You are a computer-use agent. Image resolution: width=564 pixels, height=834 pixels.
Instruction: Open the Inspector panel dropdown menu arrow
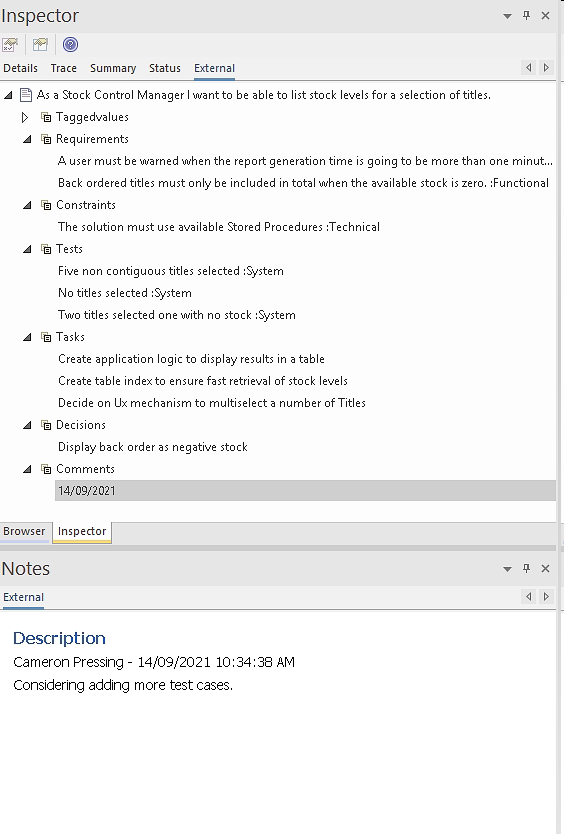pyautogui.click(x=508, y=16)
